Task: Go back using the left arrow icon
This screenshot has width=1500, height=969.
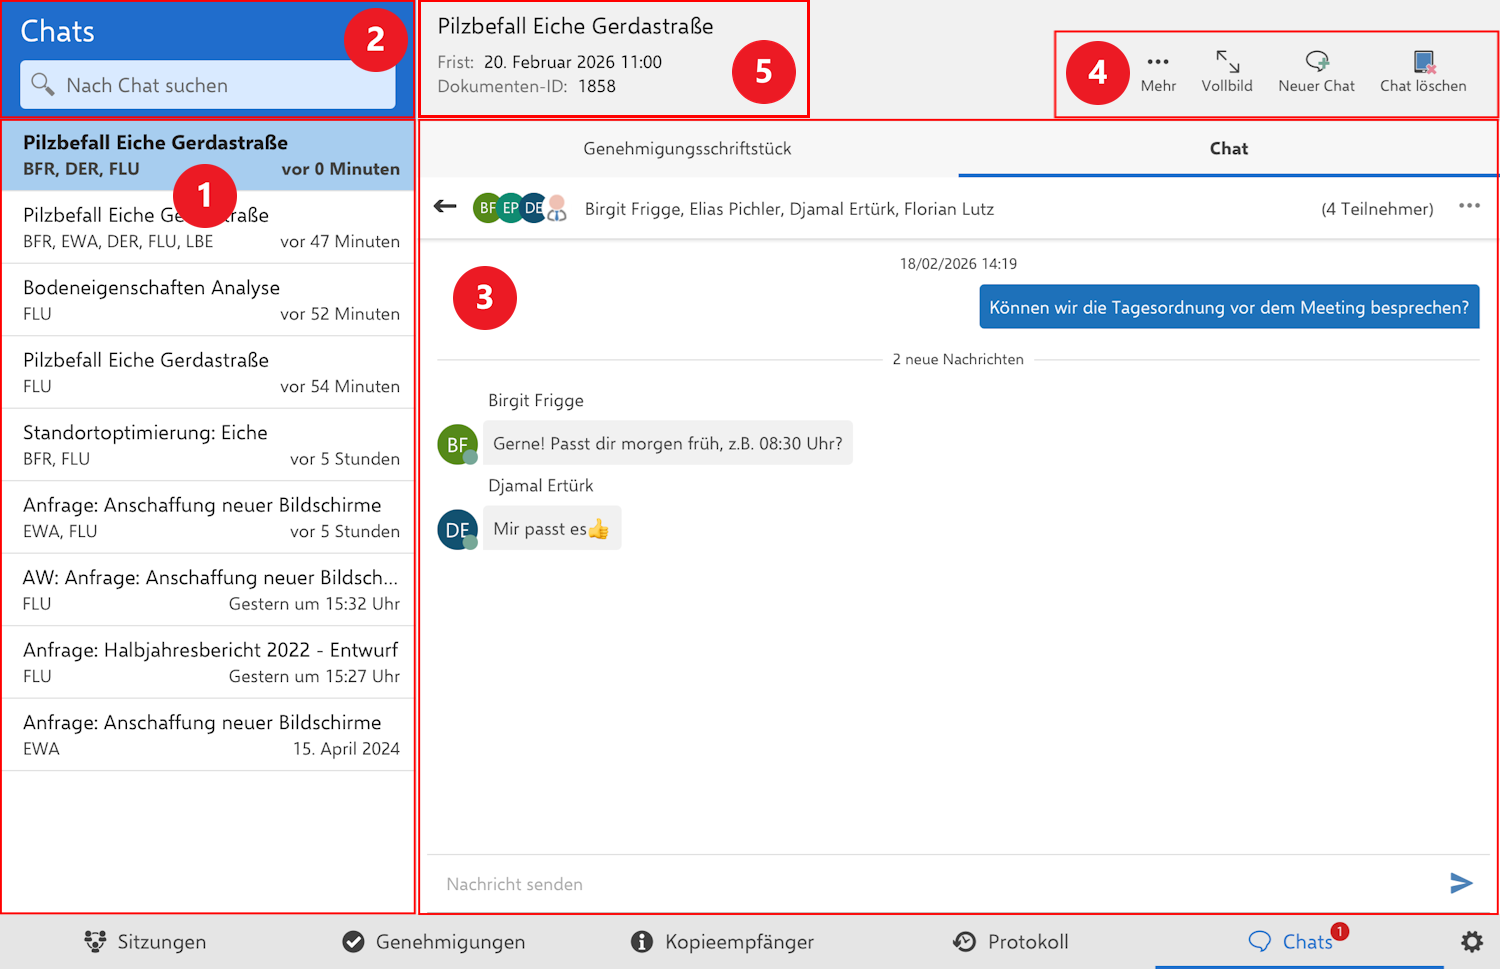Action: coord(445,207)
